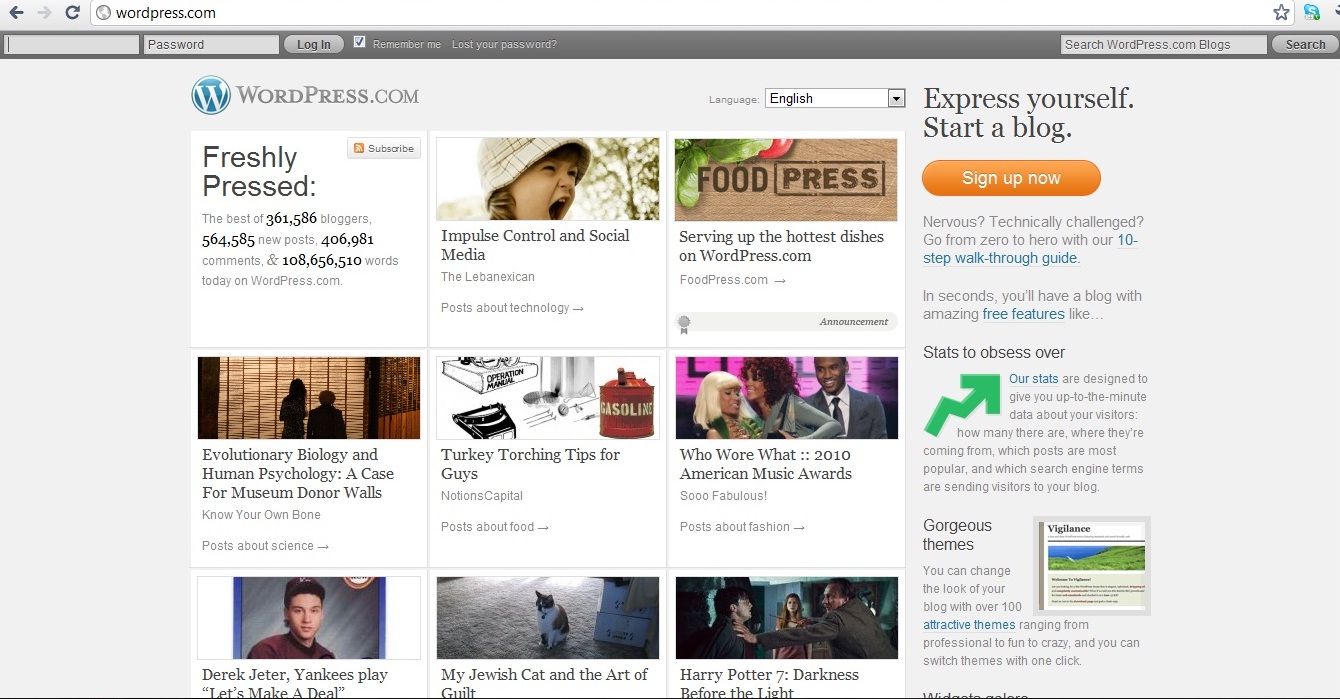This screenshot has height=699, width=1340.
Task: Open the cat photo thumbnail
Action: tap(548, 618)
